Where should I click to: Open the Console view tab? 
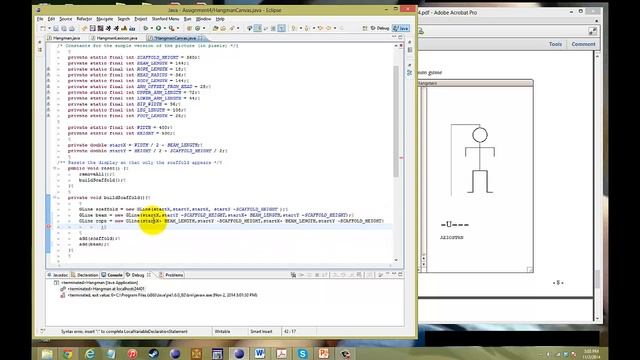112,275
